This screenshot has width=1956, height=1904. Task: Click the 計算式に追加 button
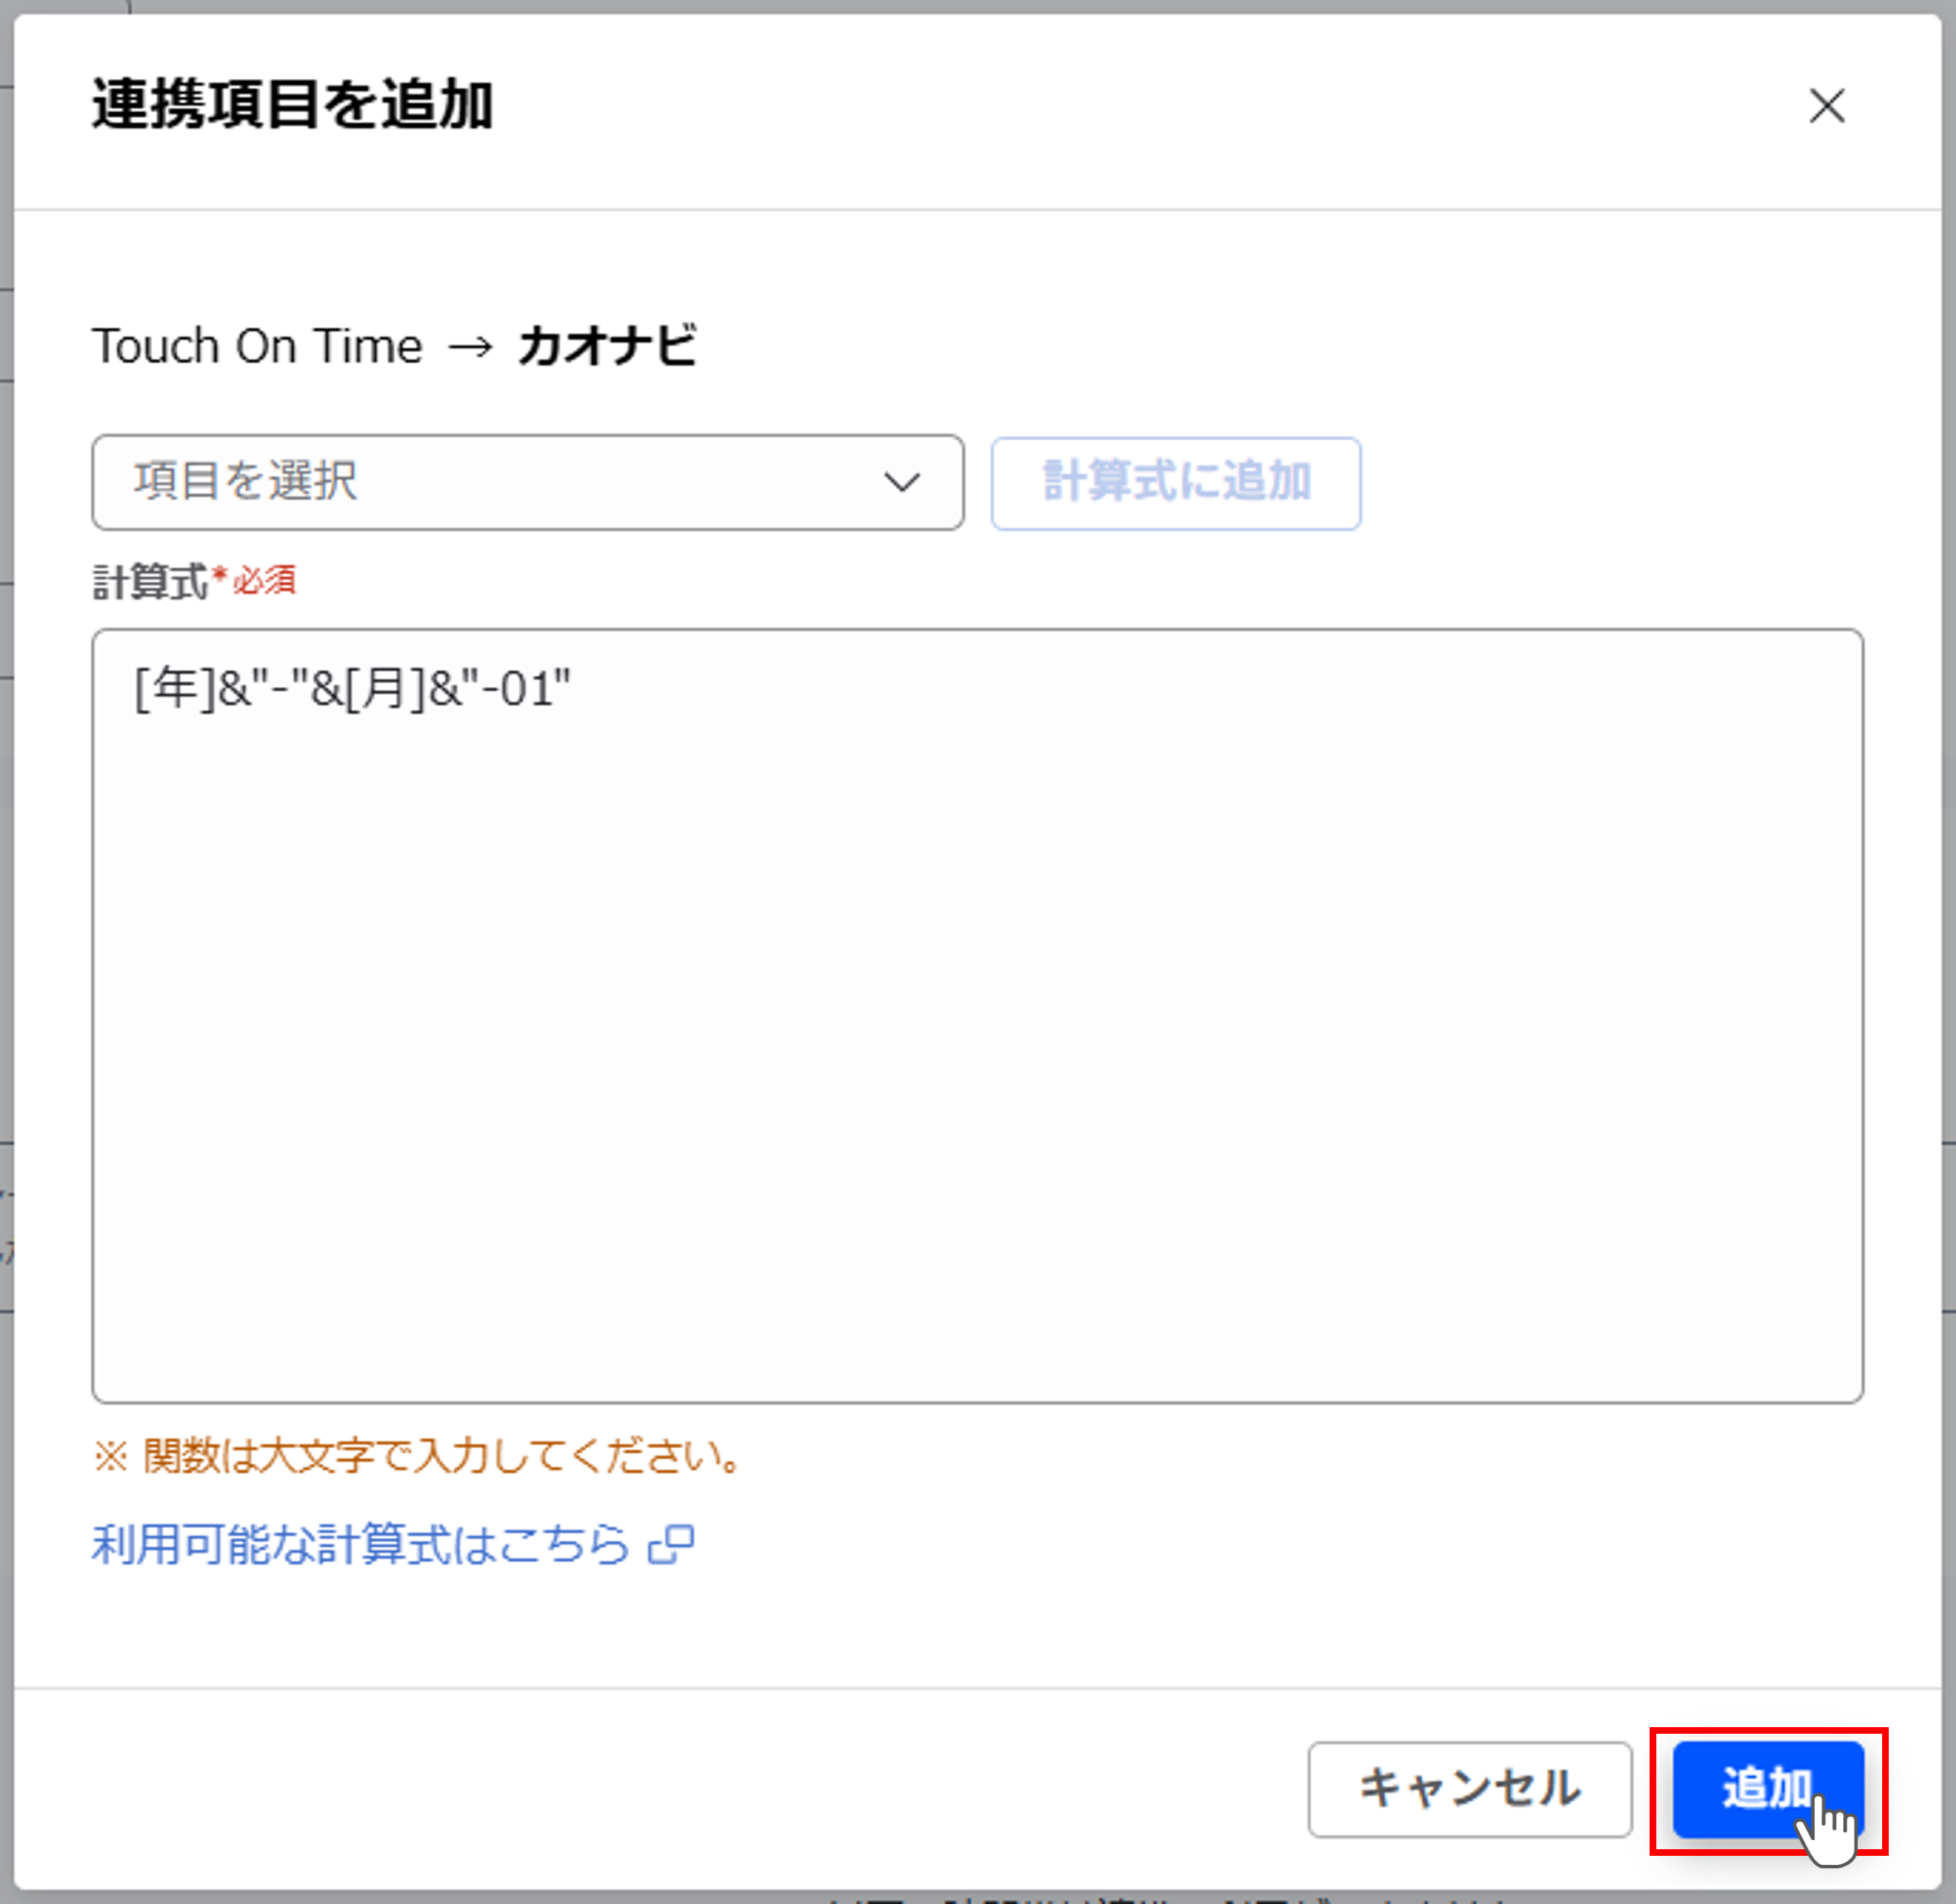click(x=1175, y=482)
